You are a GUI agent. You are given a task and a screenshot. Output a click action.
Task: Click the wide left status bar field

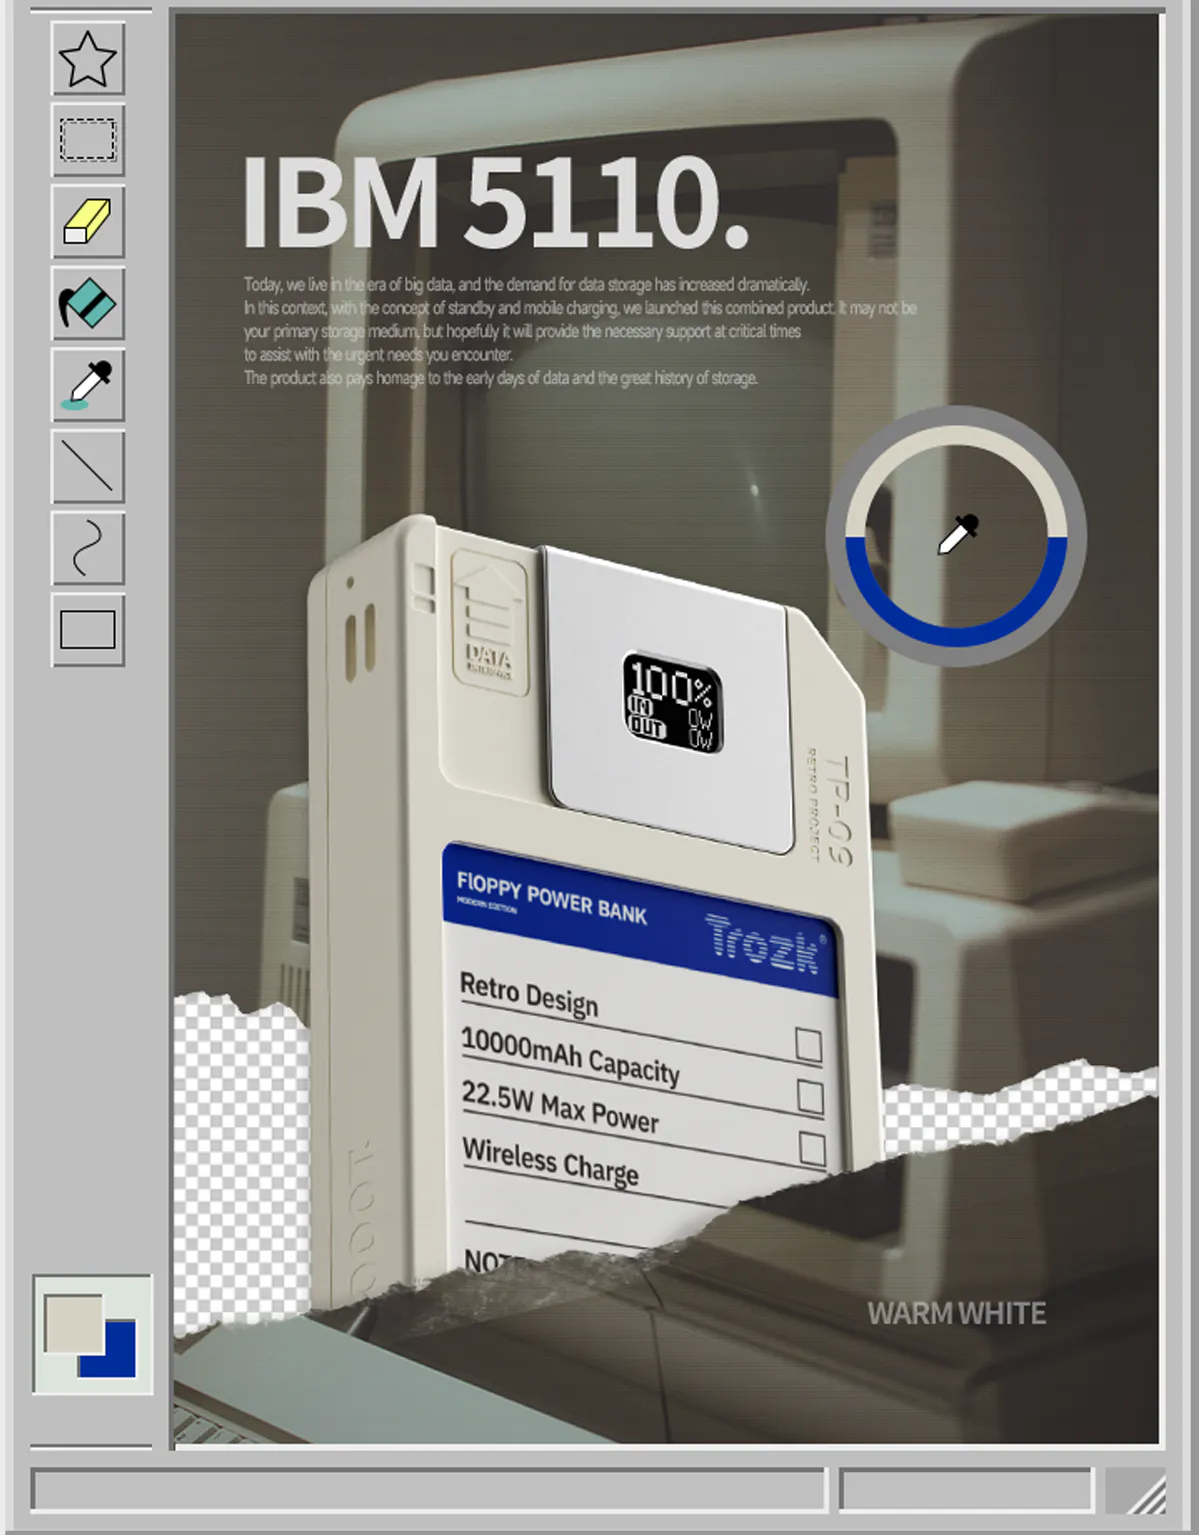428,1490
